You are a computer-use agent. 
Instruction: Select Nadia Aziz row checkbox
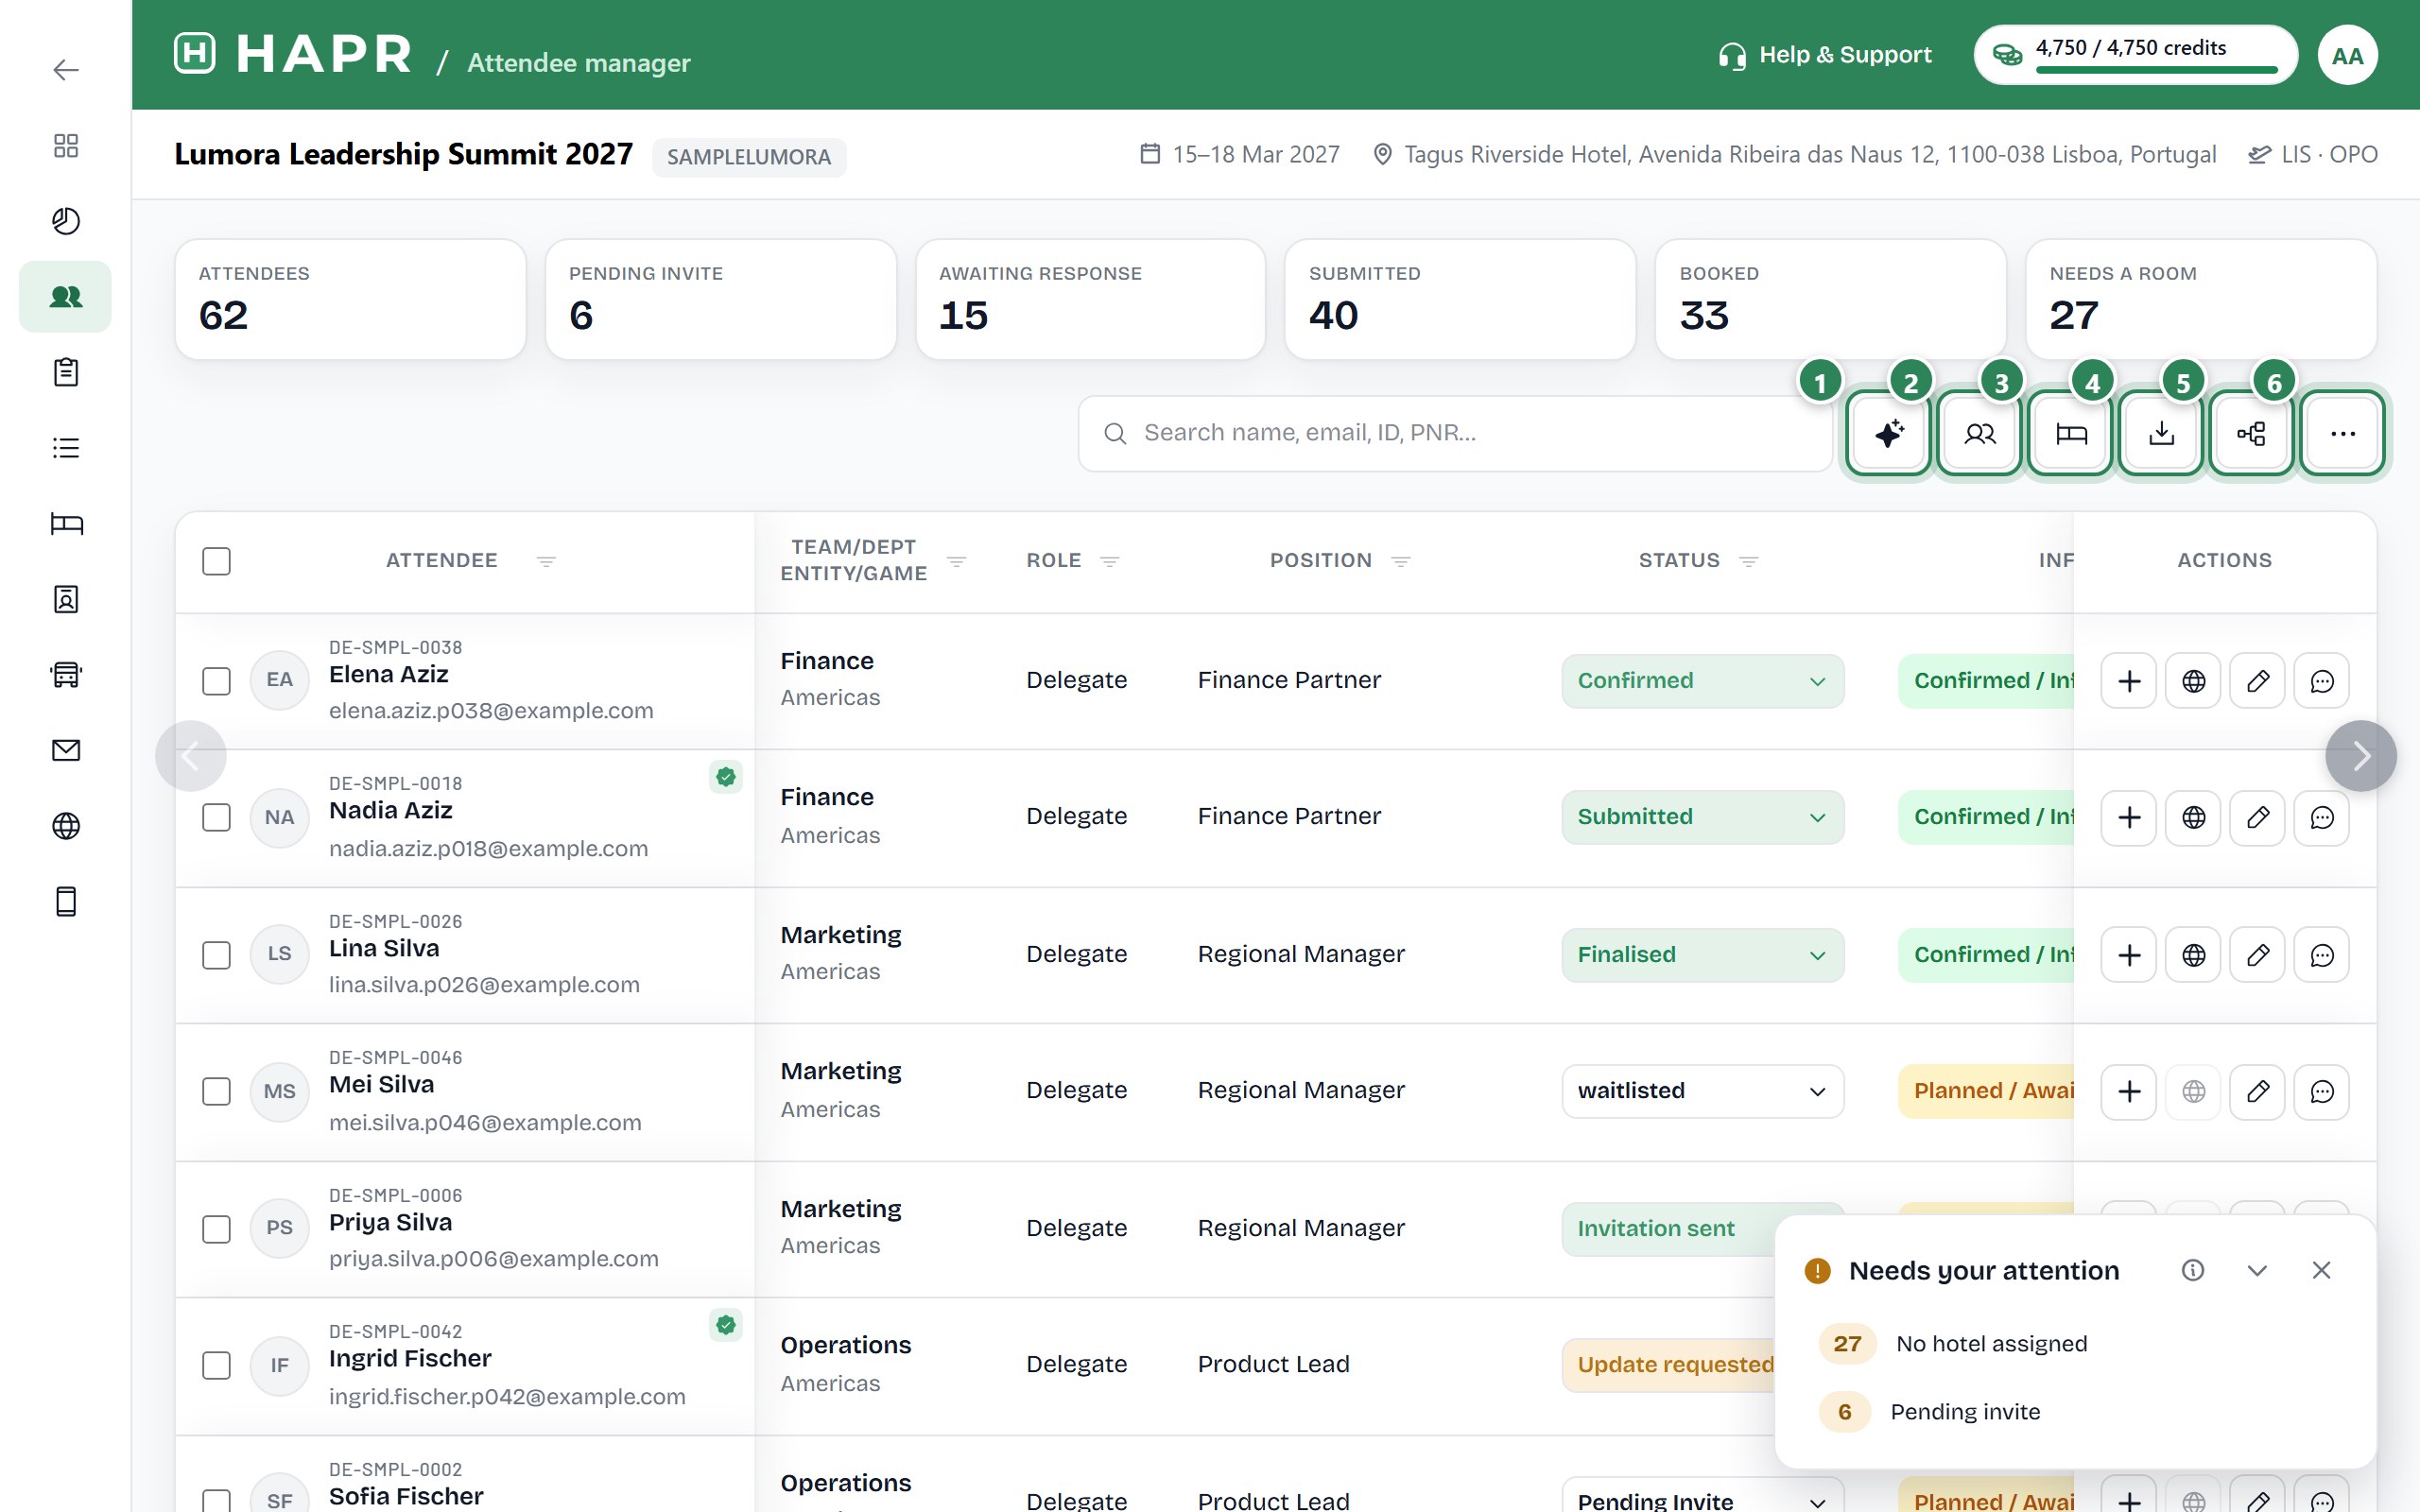click(x=216, y=817)
